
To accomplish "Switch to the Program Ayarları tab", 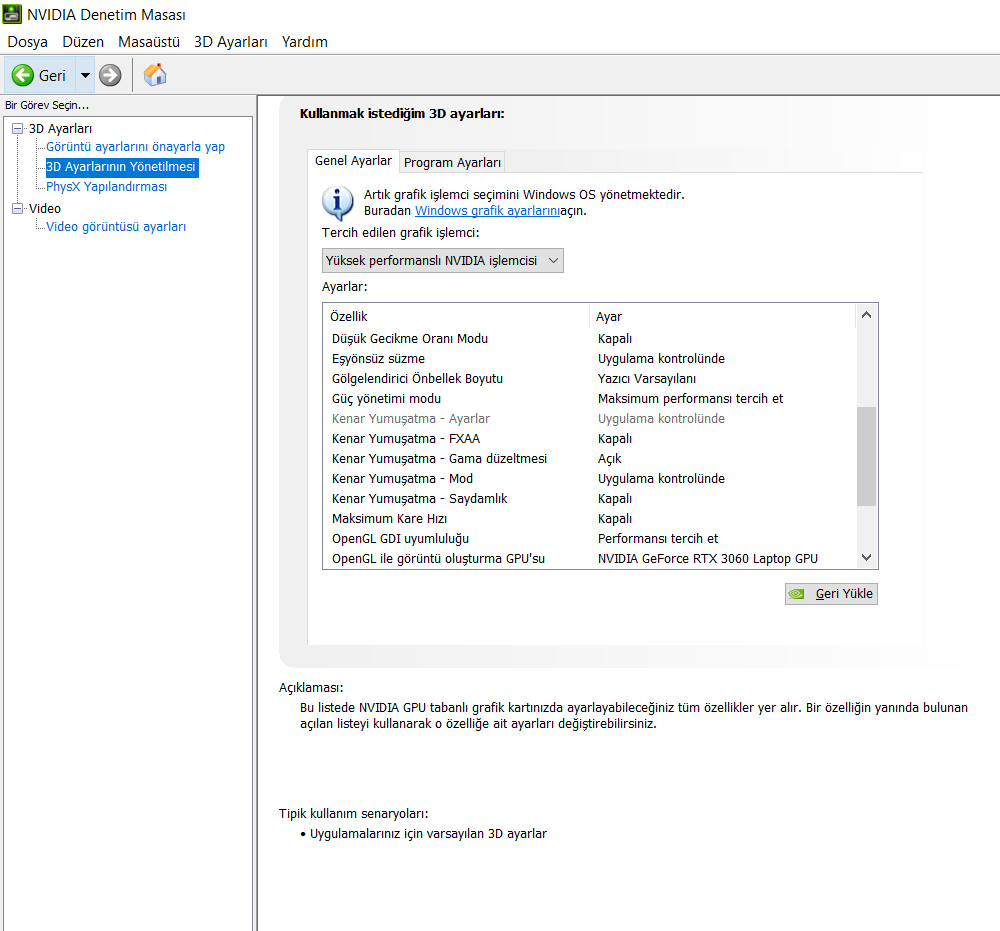I will tap(452, 163).
